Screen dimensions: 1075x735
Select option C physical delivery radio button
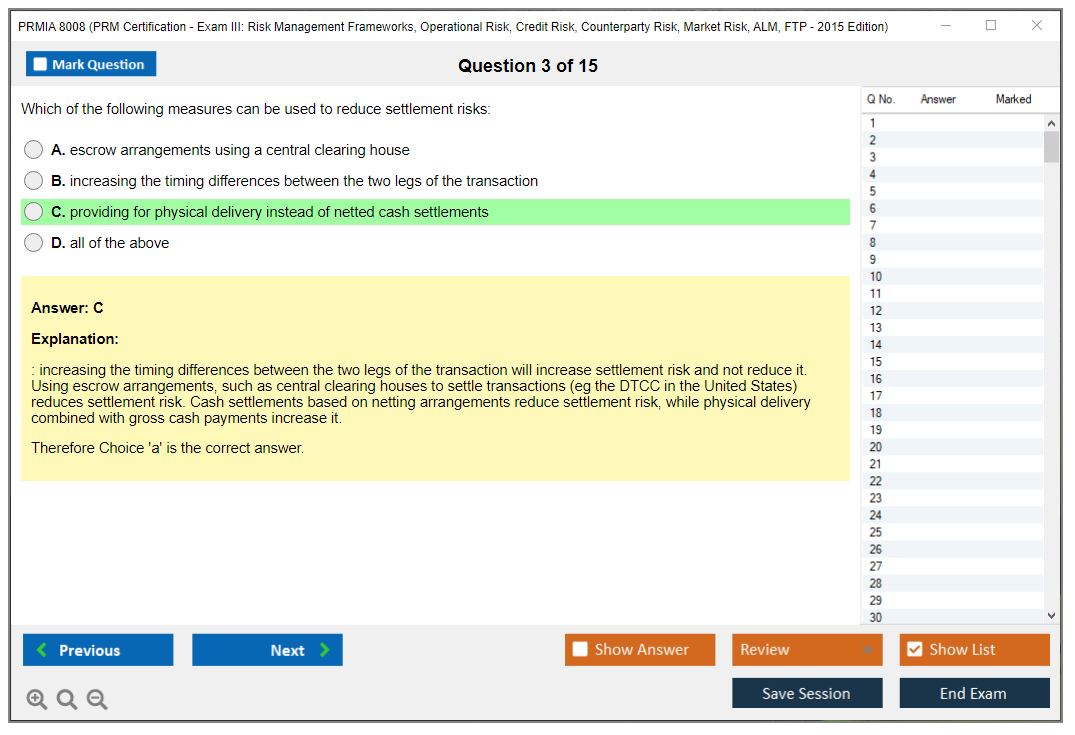[34, 212]
